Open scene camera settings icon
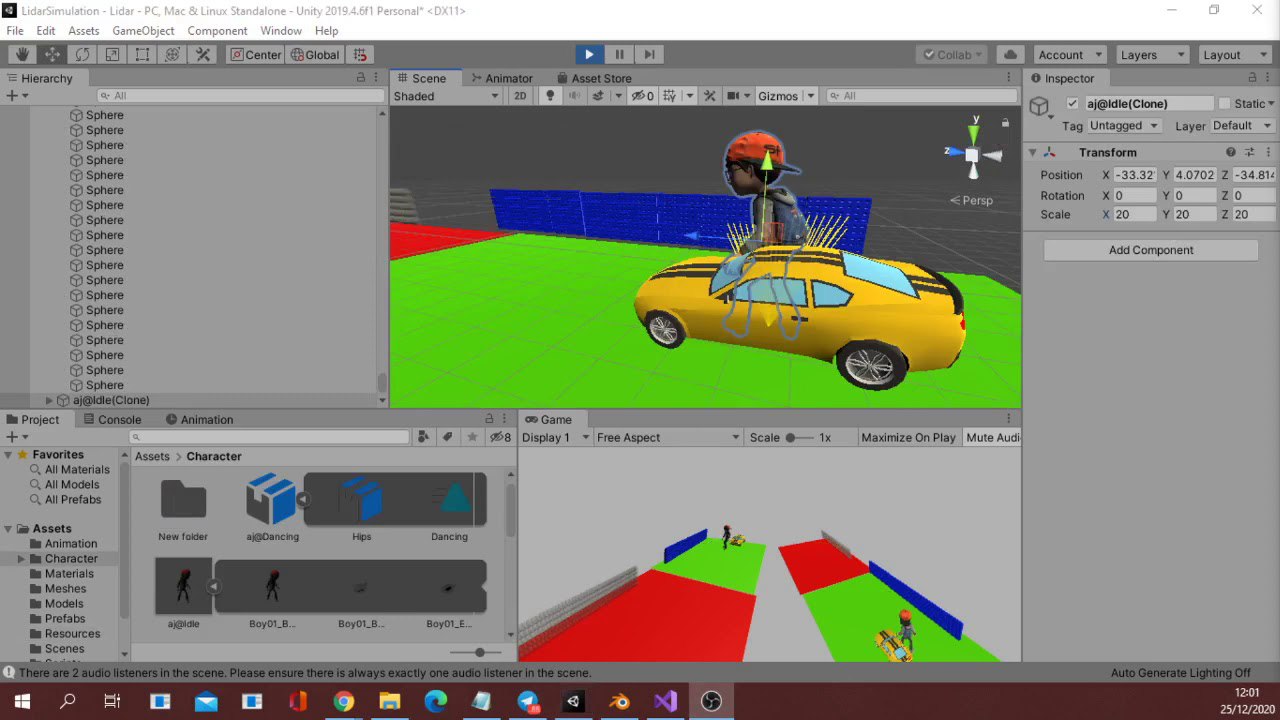 [733, 96]
